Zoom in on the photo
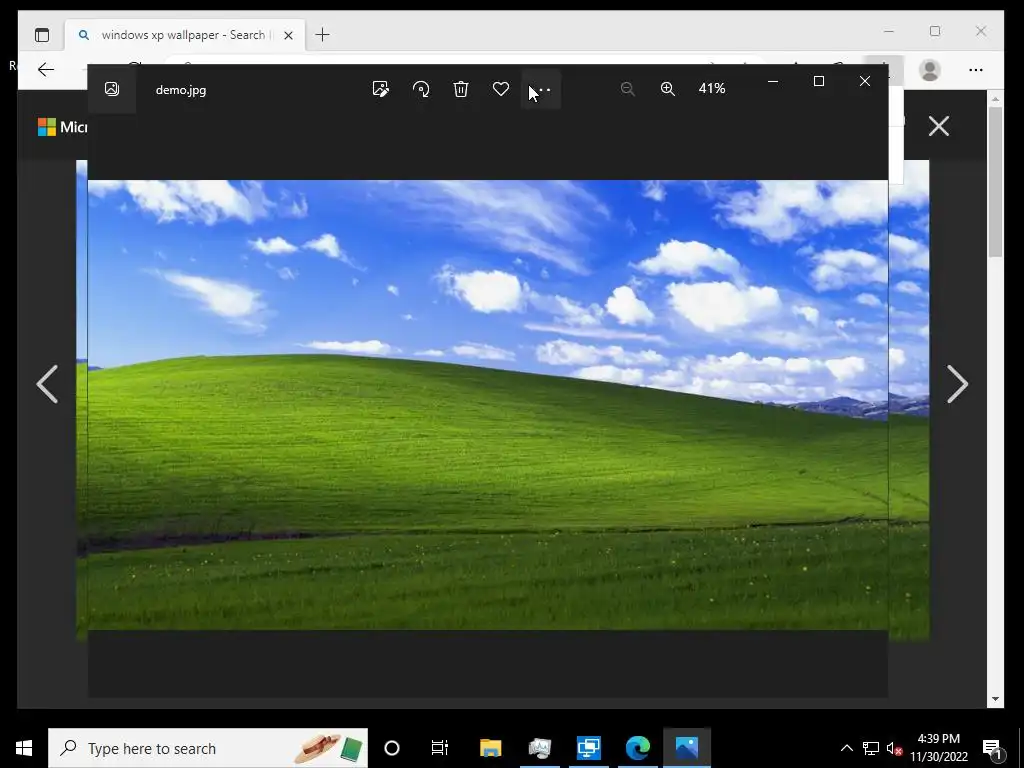Image resolution: width=1024 pixels, height=768 pixels. (667, 89)
